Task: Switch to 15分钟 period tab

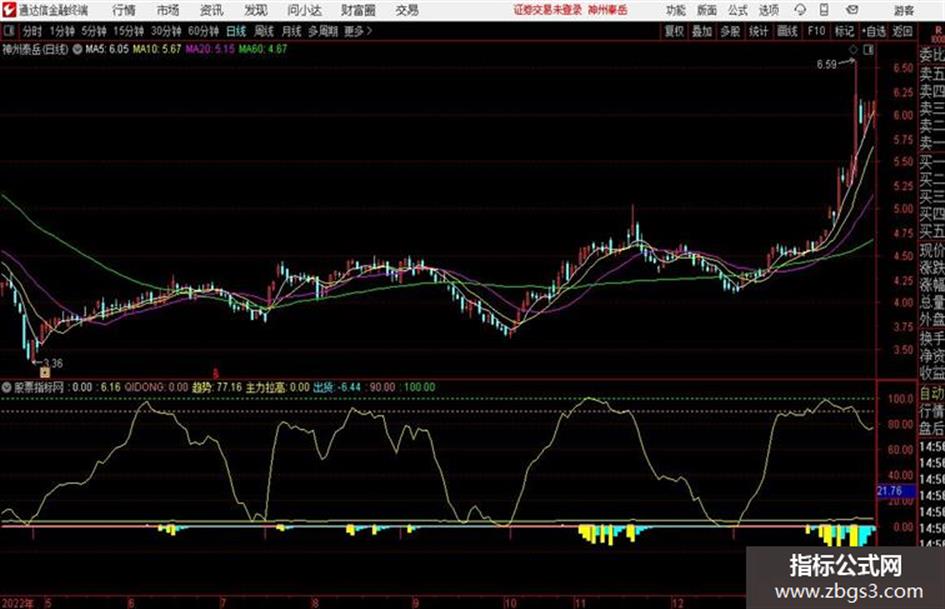Action: pyautogui.click(x=128, y=31)
